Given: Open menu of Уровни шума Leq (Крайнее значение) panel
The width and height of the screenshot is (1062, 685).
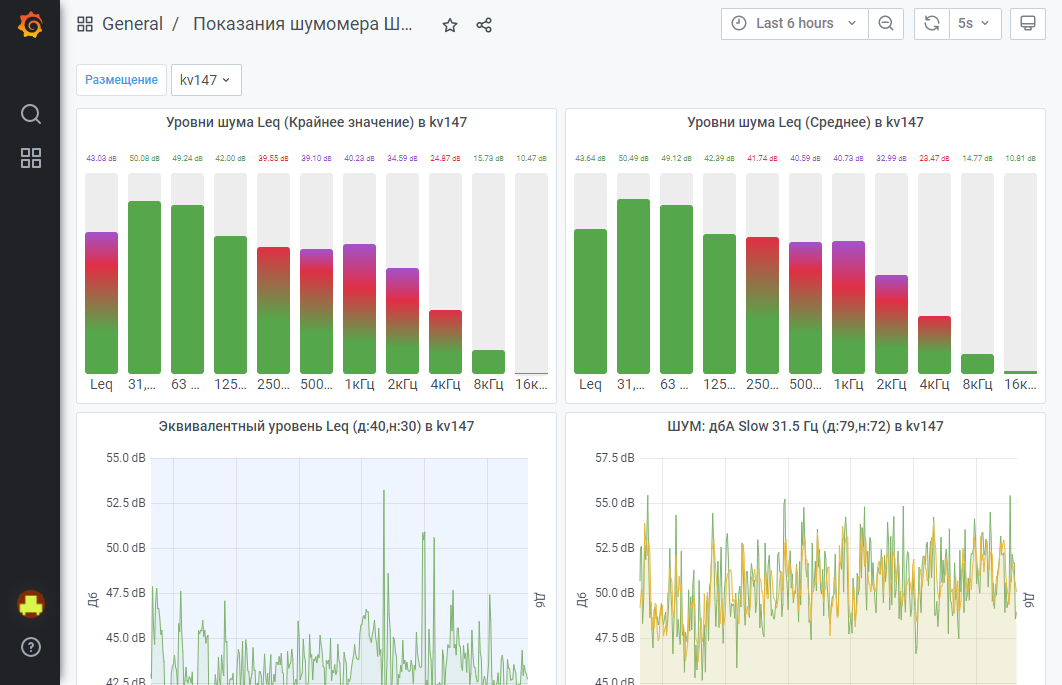Looking at the screenshot, I should 316,122.
